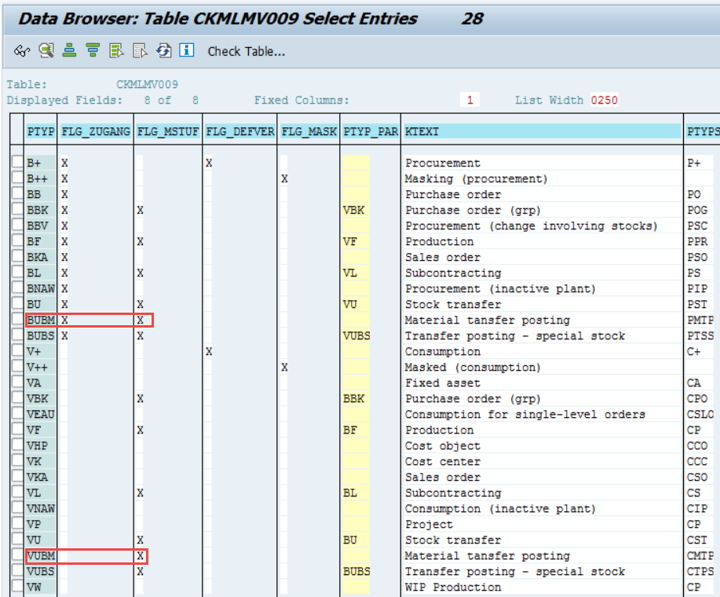Image resolution: width=720 pixels, height=597 pixels.
Task: Open the blue Information icon
Action: 186,50
